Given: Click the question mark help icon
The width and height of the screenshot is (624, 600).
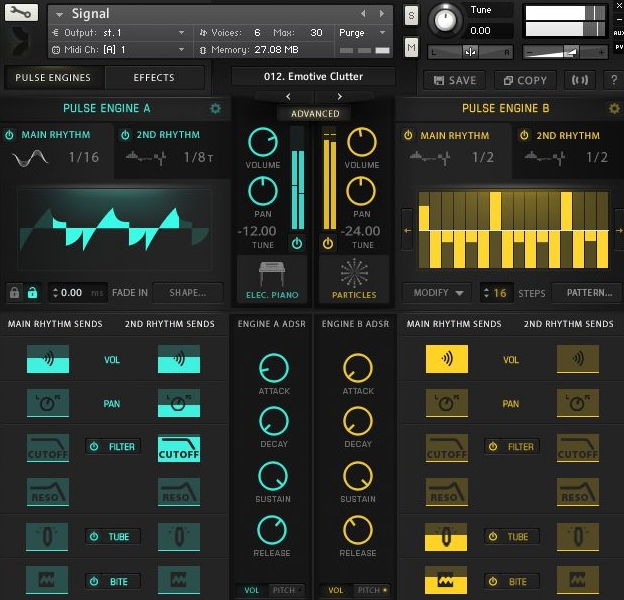Looking at the screenshot, I should coord(612,80).
